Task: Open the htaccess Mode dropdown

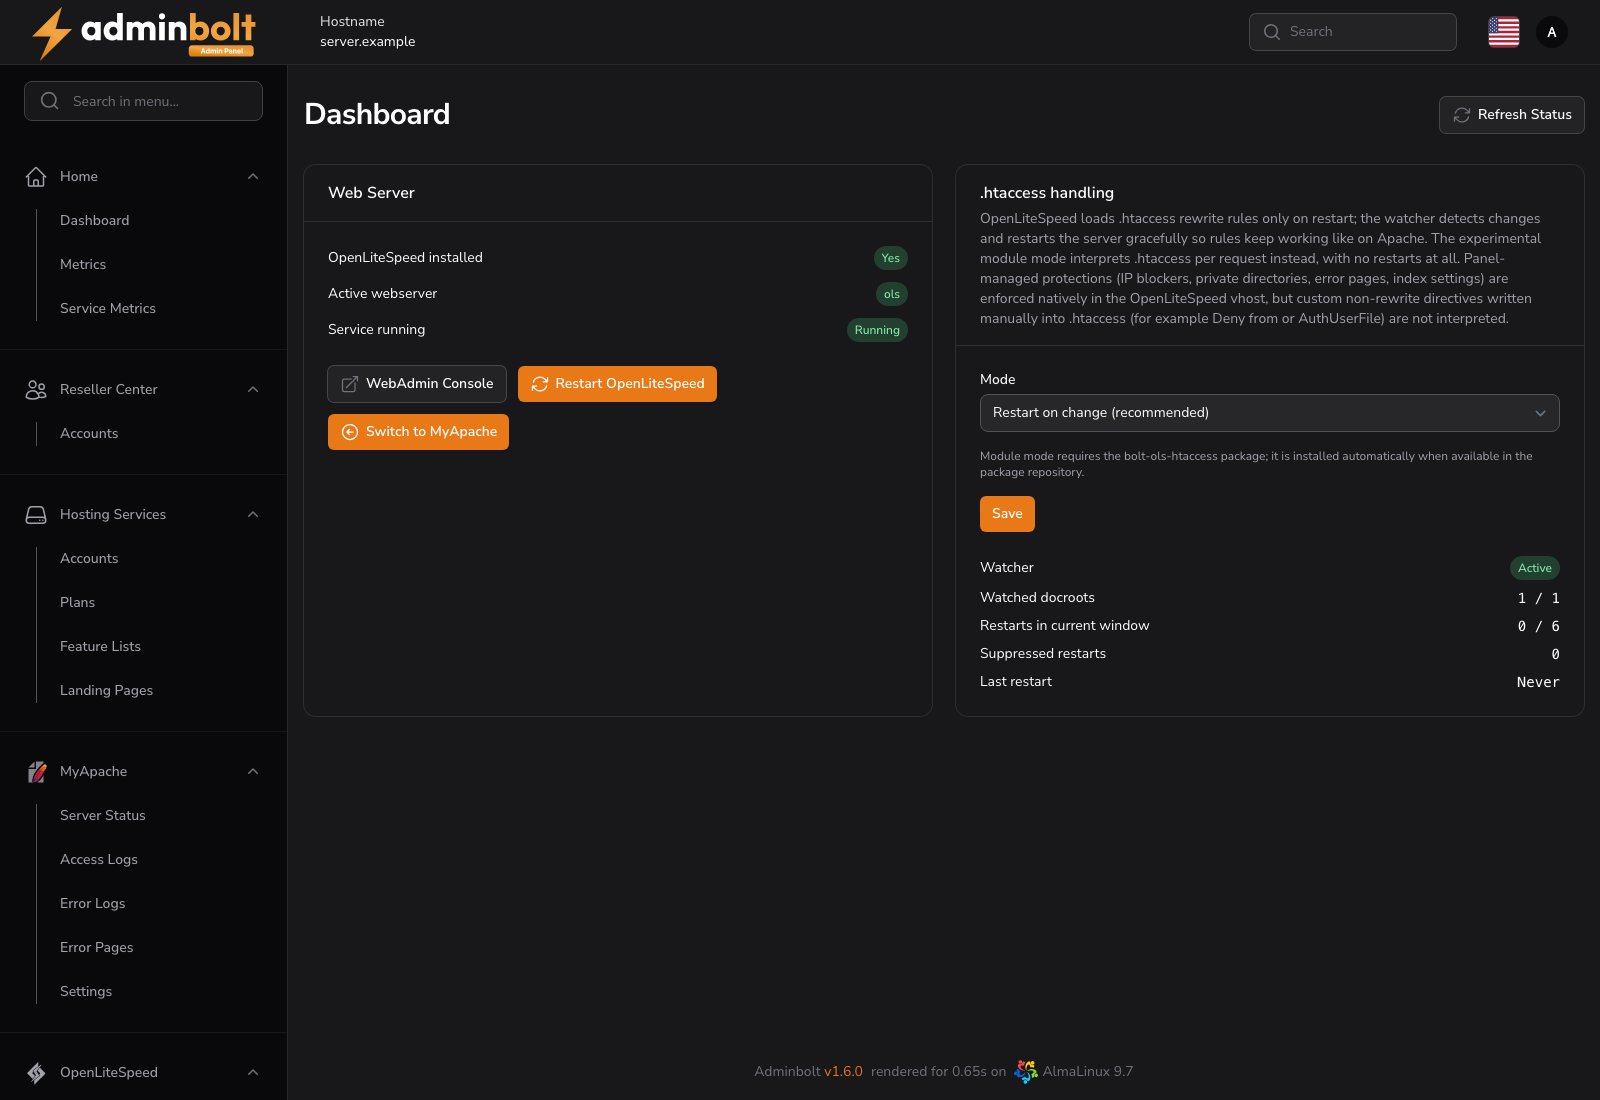Action: pos(1270,413)
